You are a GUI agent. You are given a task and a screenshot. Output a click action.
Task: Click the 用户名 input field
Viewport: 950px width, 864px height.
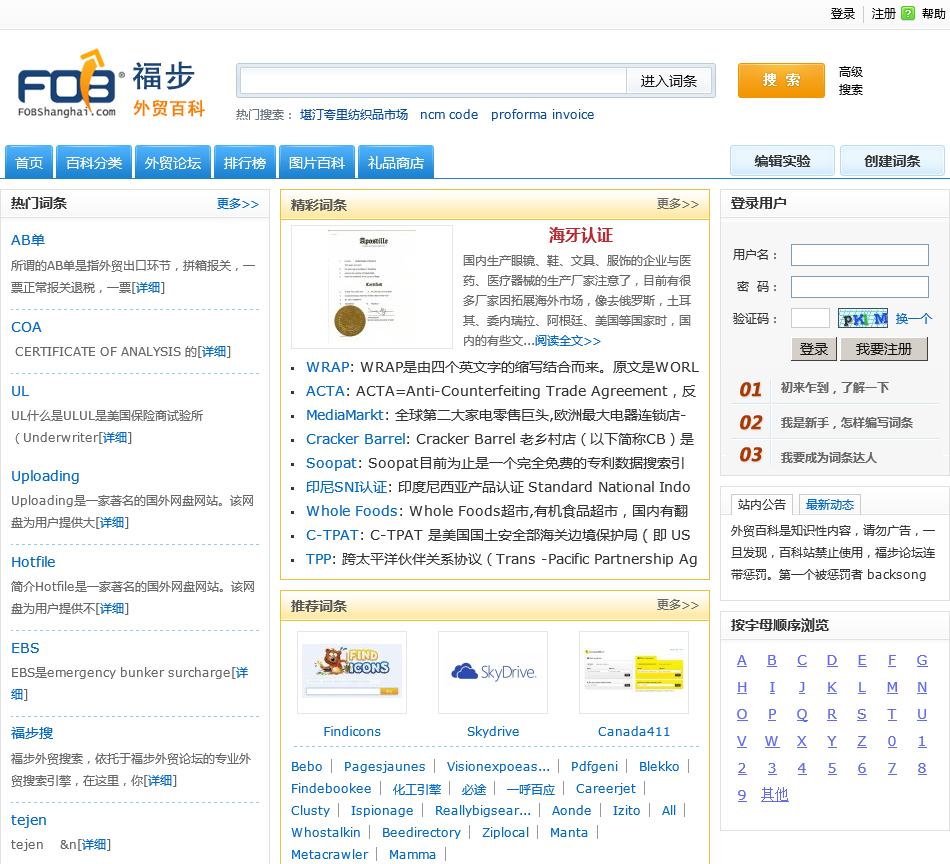(x=859, y=255)
